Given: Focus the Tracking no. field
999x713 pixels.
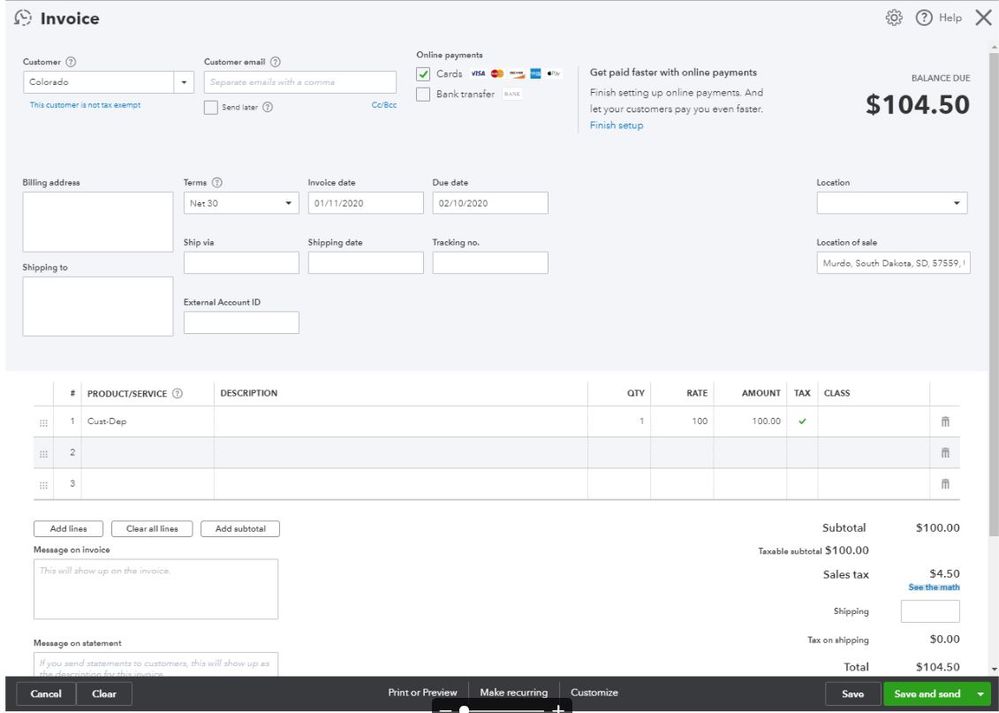Looking at the screenshot, I should pyautogui.click(x=490, y=263).
